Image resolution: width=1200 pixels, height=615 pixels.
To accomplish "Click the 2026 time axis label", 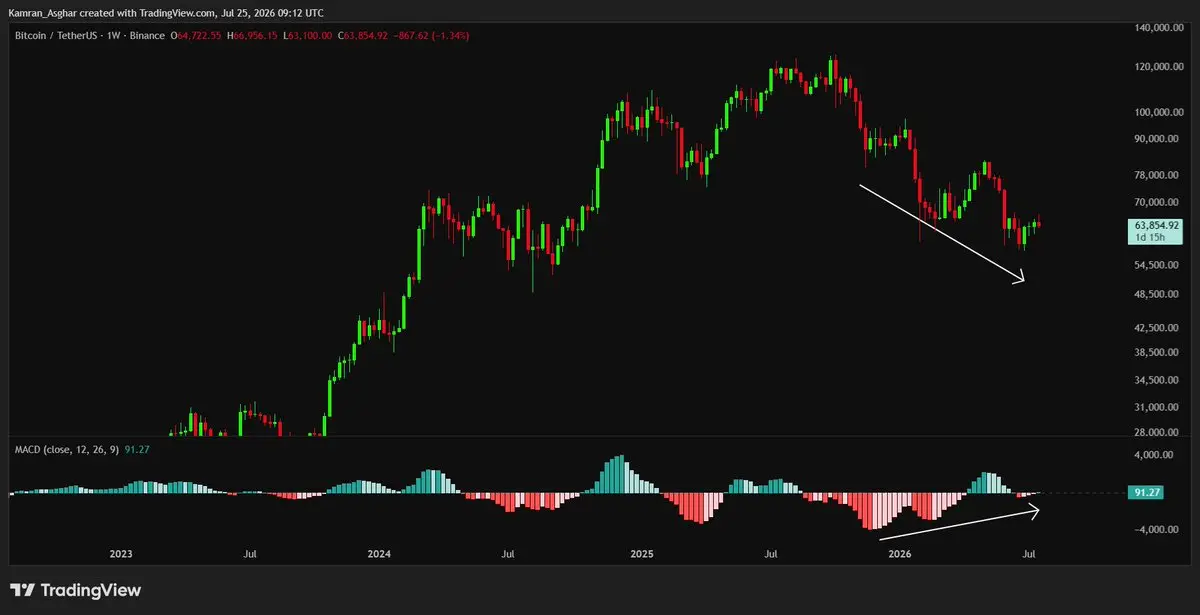I will 900,553.
